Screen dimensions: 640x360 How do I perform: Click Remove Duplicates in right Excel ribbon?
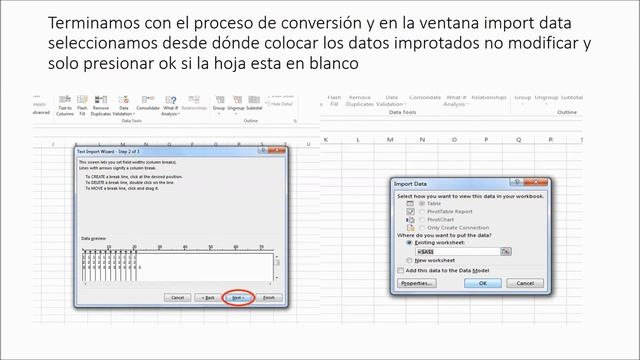pyautogui.click(x=360, y=101)
